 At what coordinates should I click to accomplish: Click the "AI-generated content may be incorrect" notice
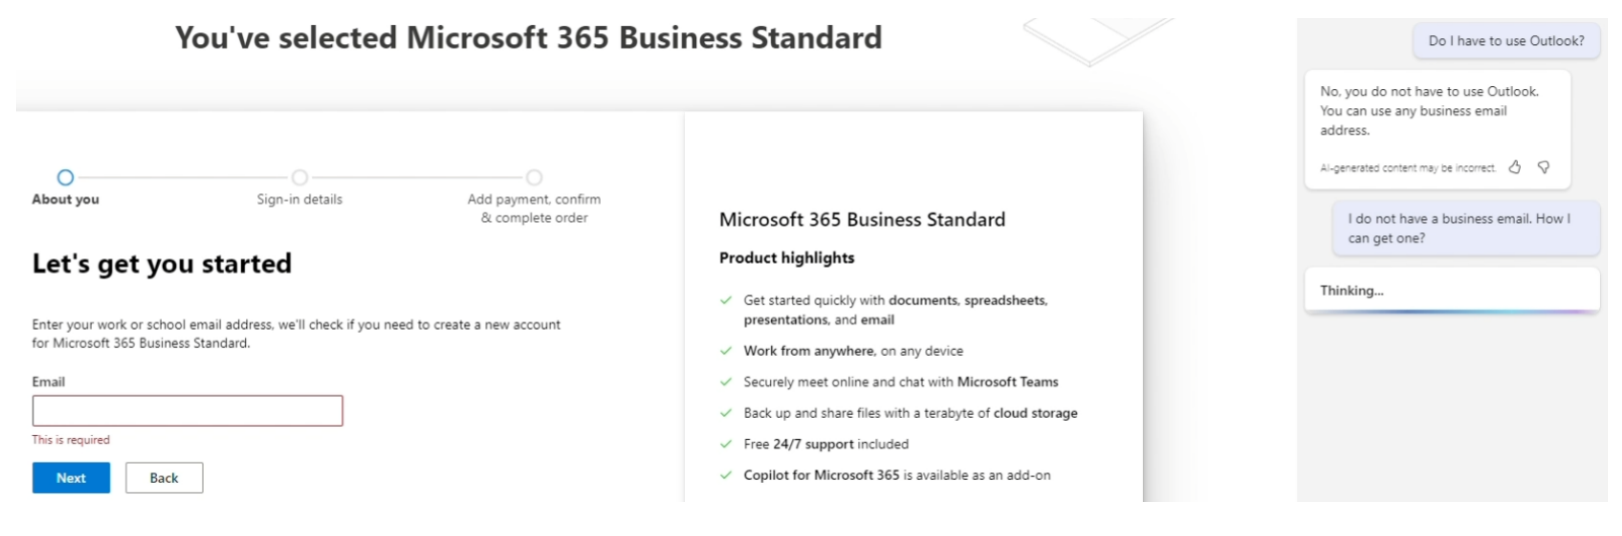click(1407, 168)
